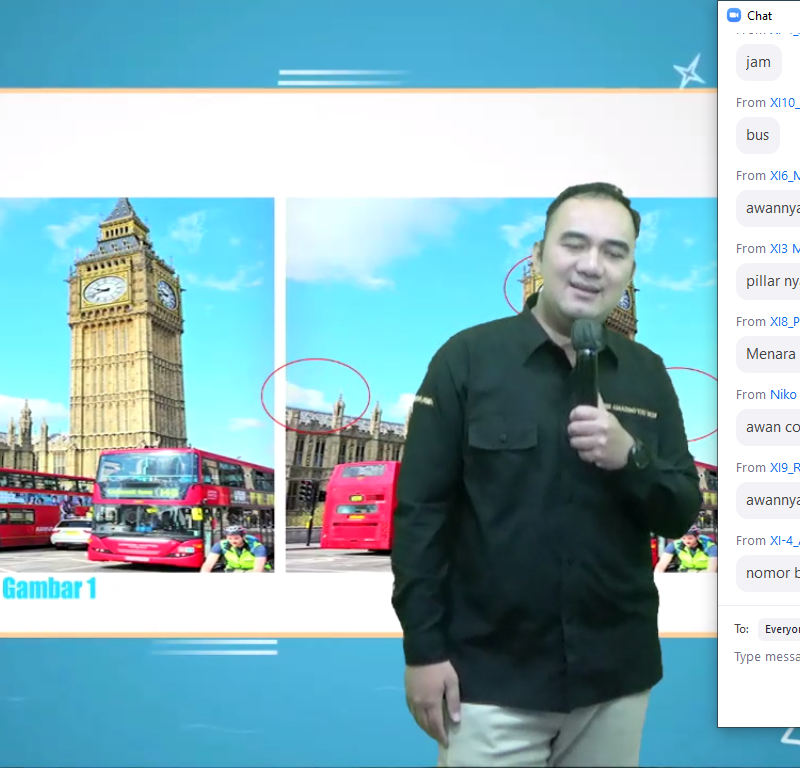
Task: Click the XI3 sender name link
Action: tap(784, 248)
